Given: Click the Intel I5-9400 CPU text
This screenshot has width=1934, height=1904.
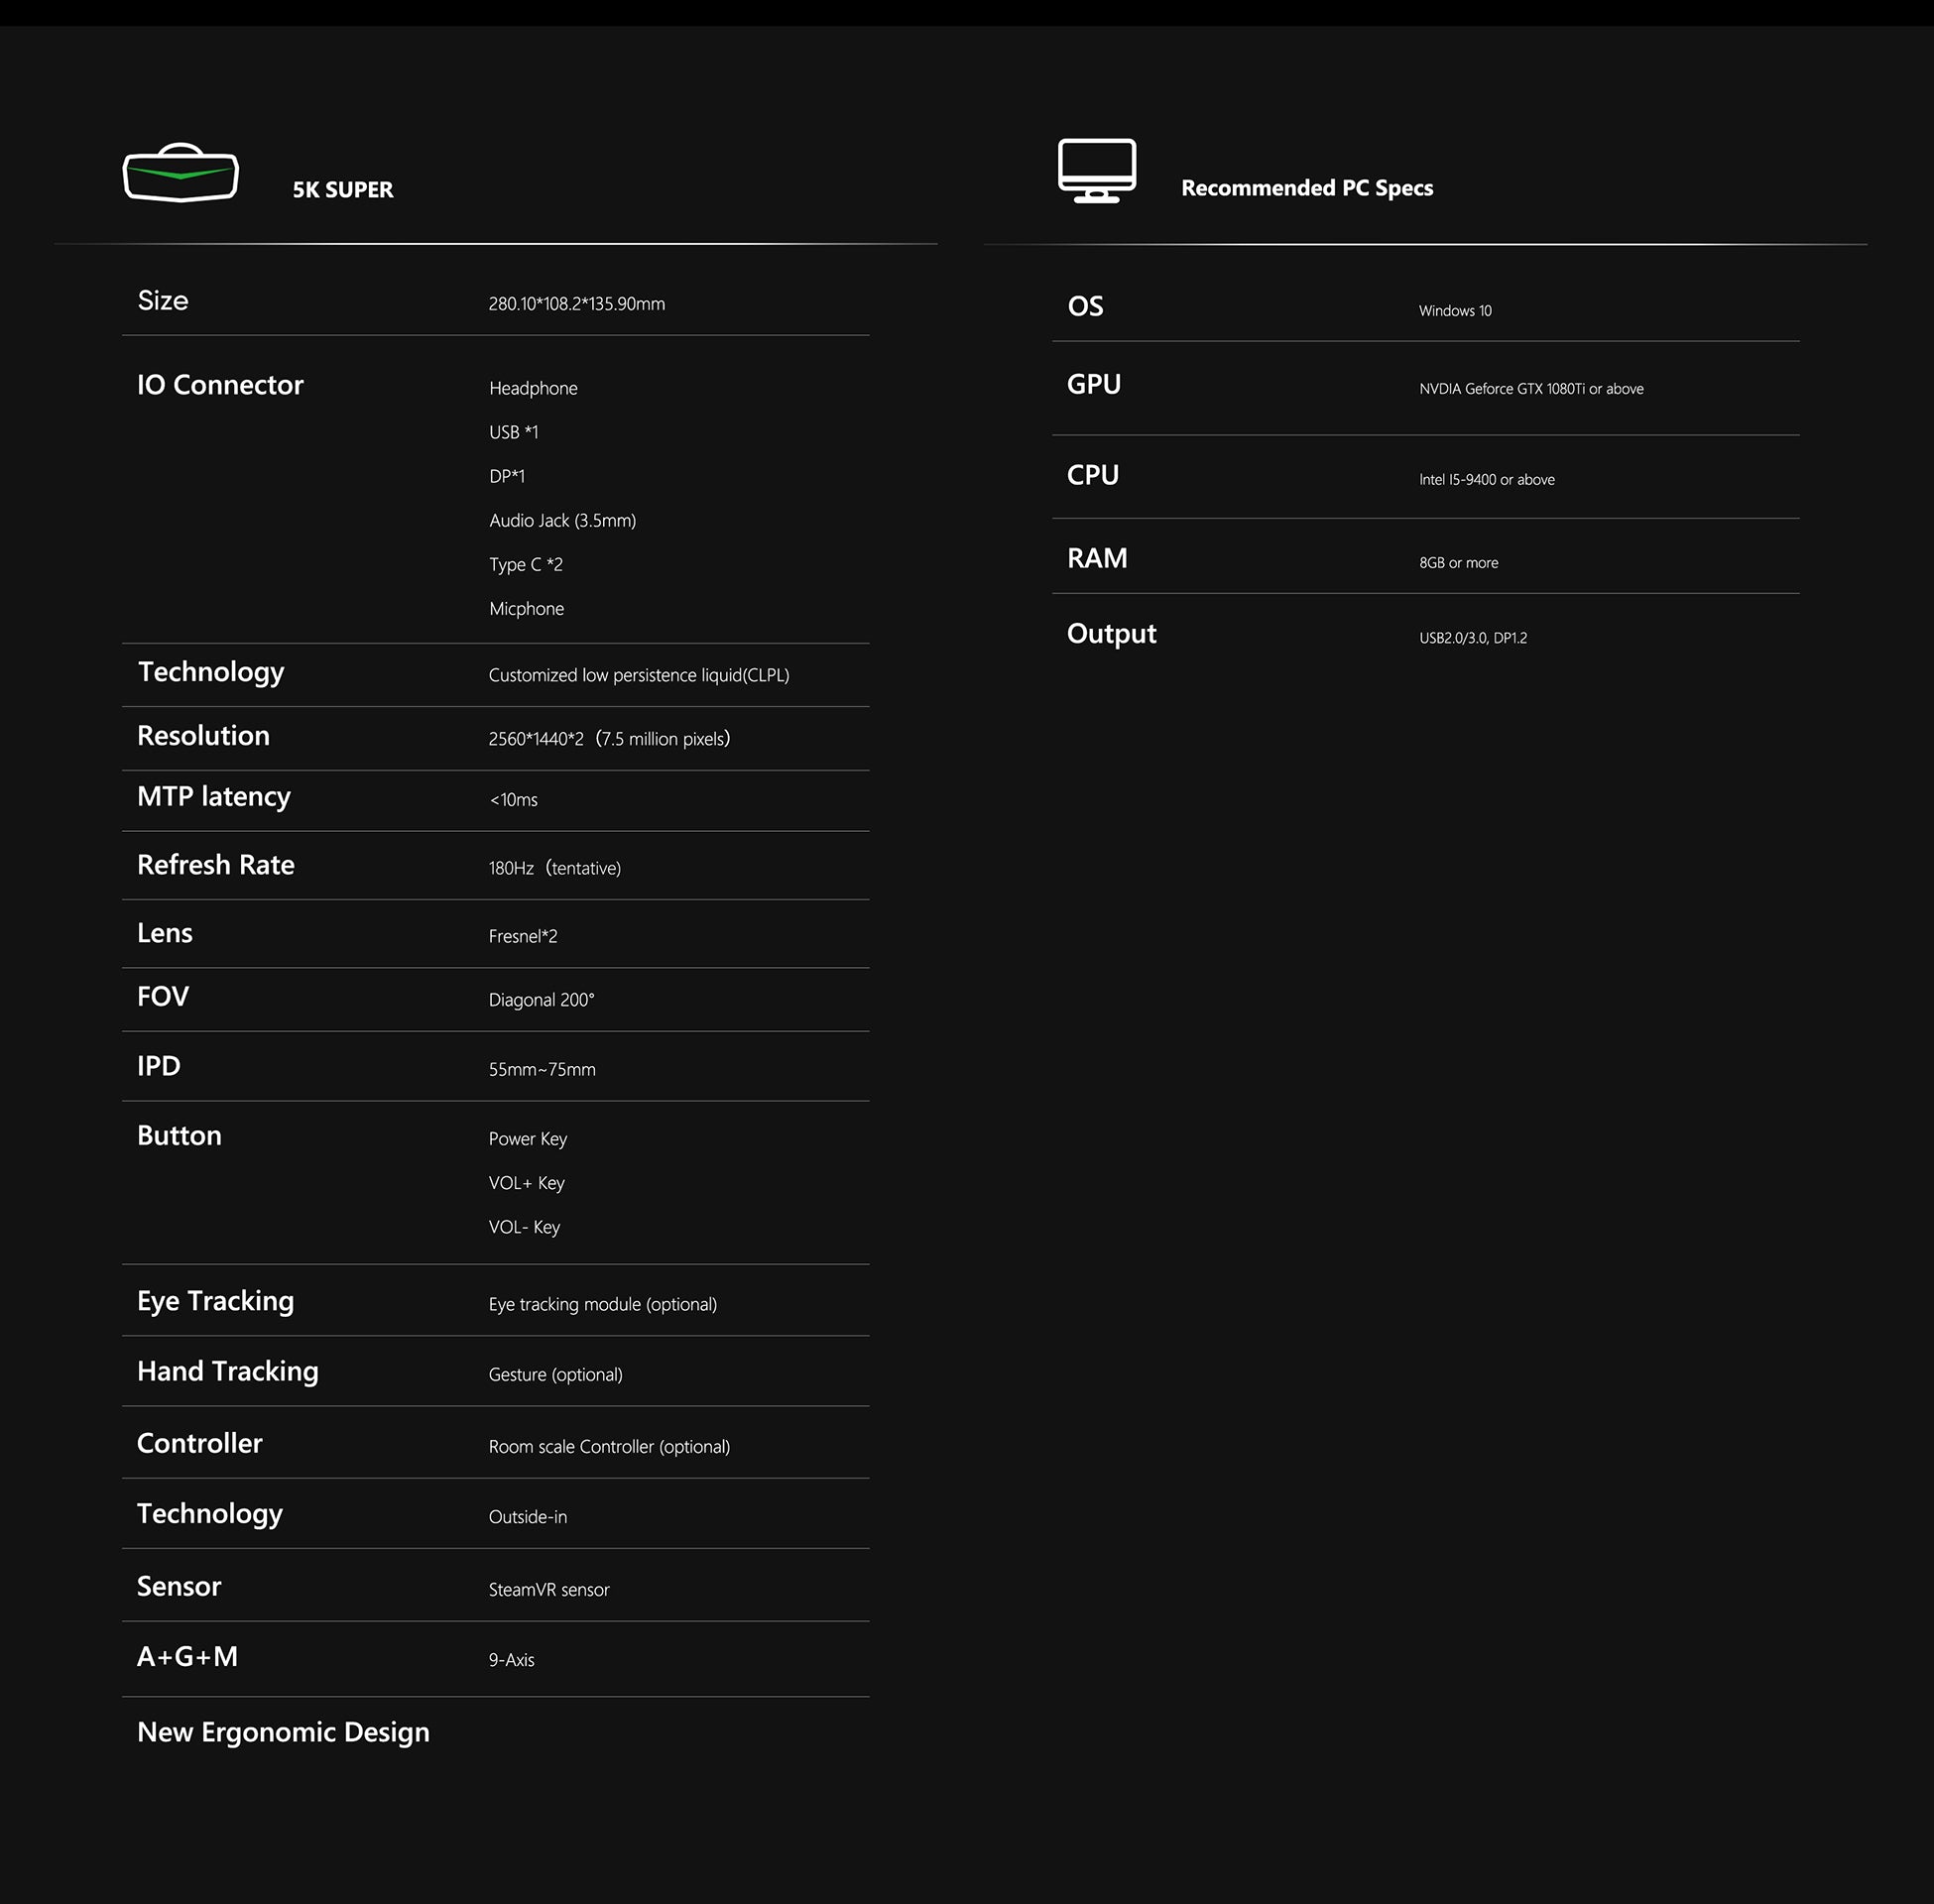Looking at the screenshot, I should [x=1486, y=480].
